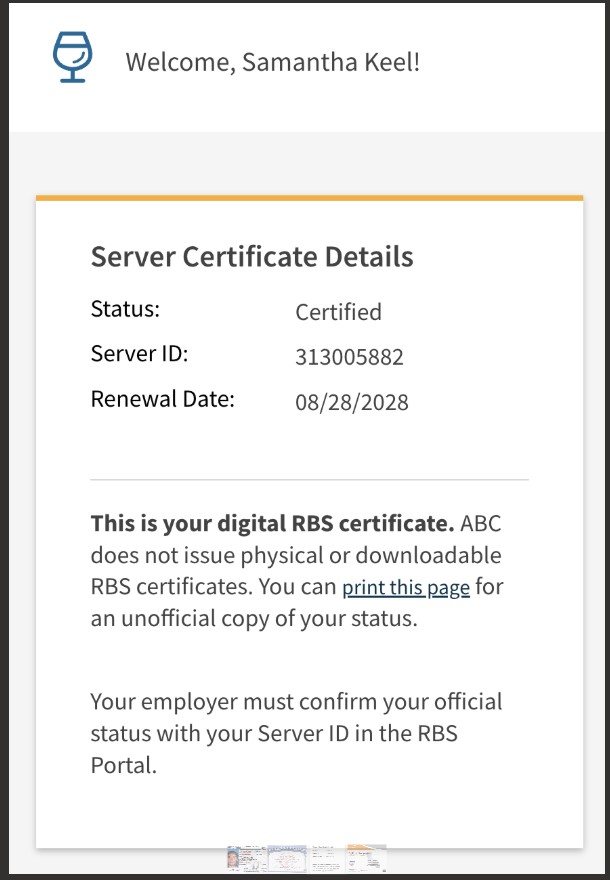
Task: Select the Certified status value
Action: [x=338, y=312]
